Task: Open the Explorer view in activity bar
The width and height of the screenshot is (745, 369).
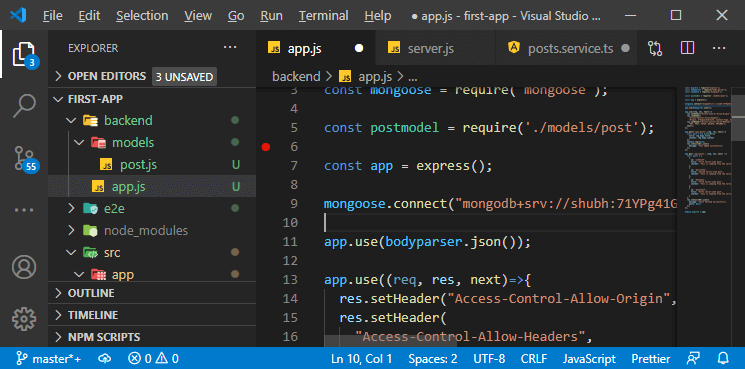Action: tap(24, 54)
